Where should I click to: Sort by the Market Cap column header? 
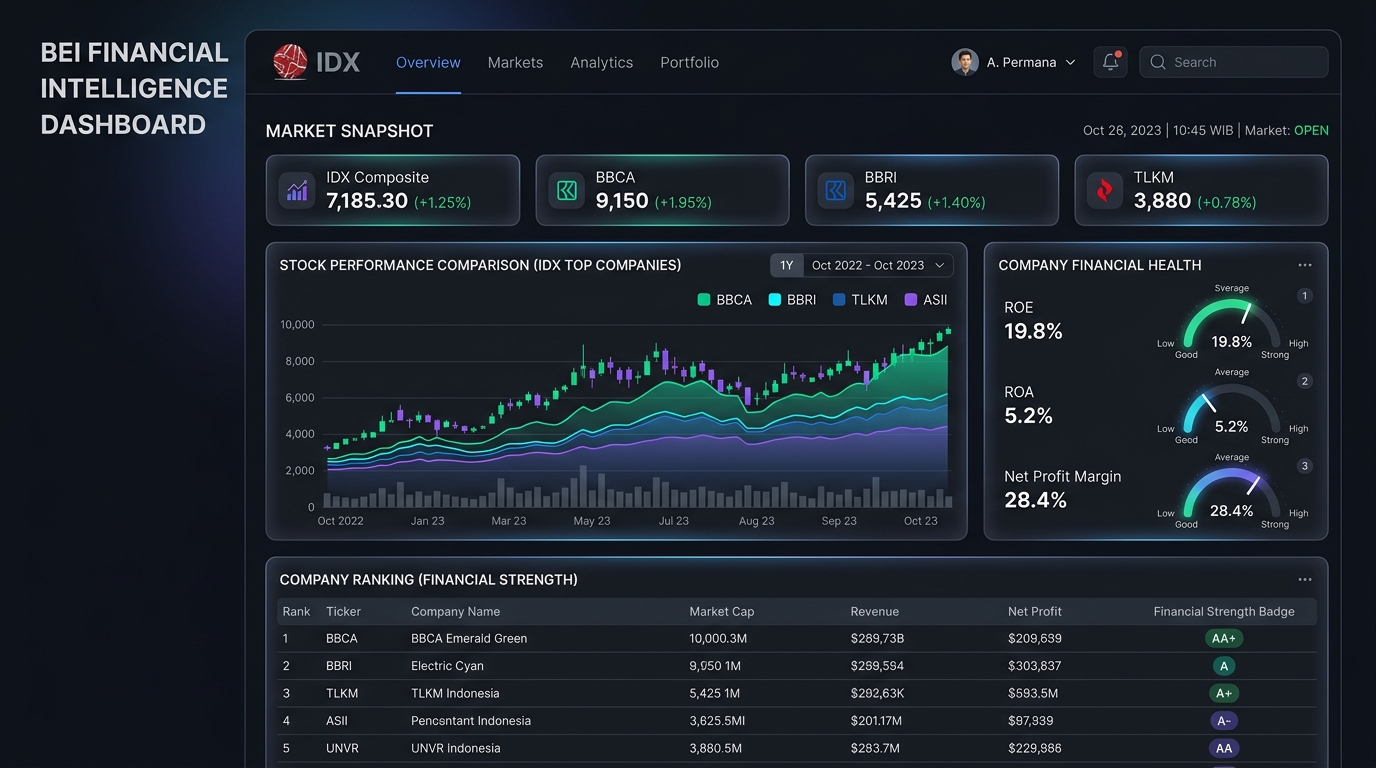(x=722, y=611)
